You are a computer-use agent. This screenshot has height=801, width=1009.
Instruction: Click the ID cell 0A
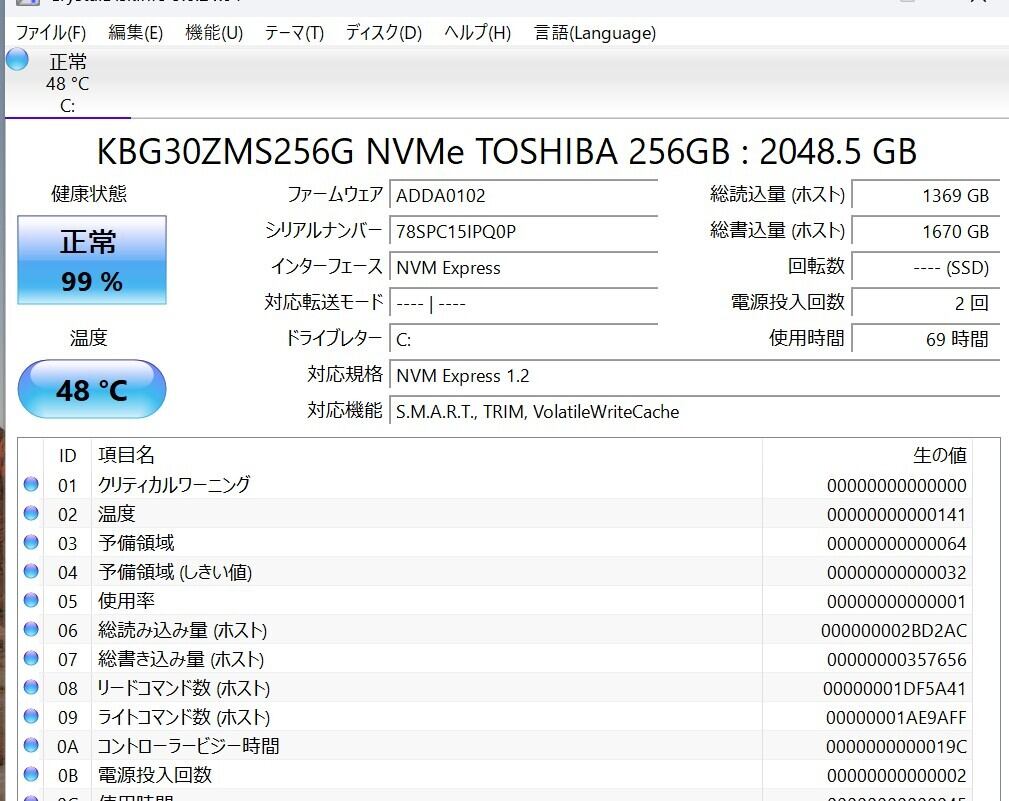[x=68, y=746]
